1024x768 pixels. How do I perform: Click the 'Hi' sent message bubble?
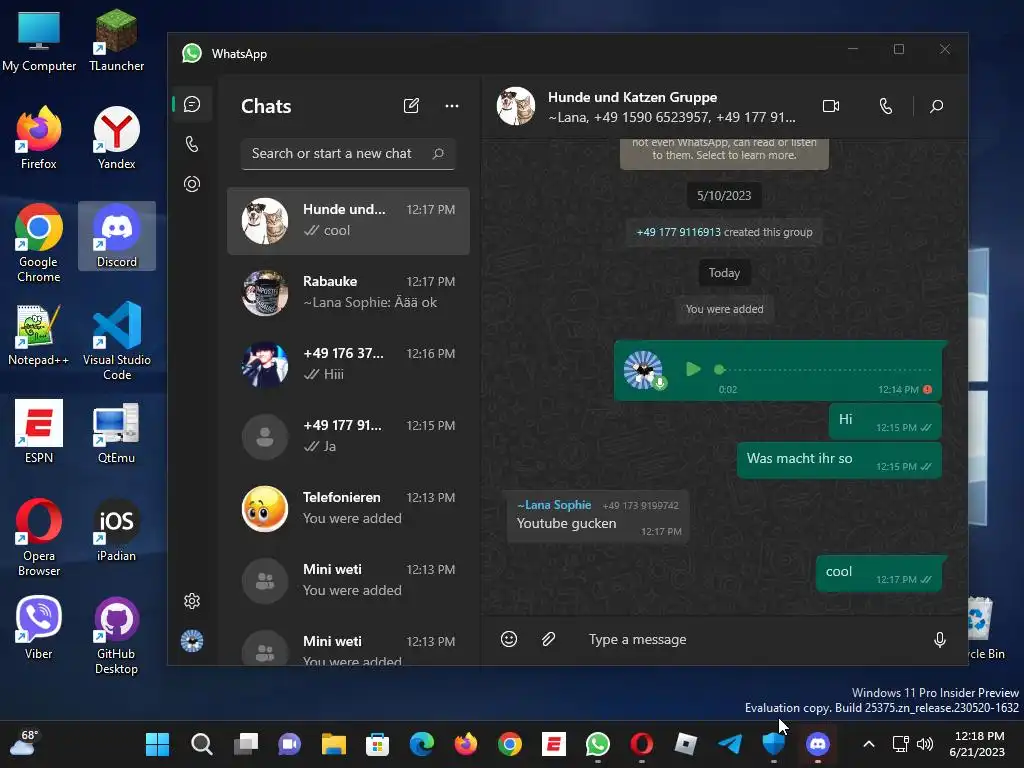coord(885,421)
